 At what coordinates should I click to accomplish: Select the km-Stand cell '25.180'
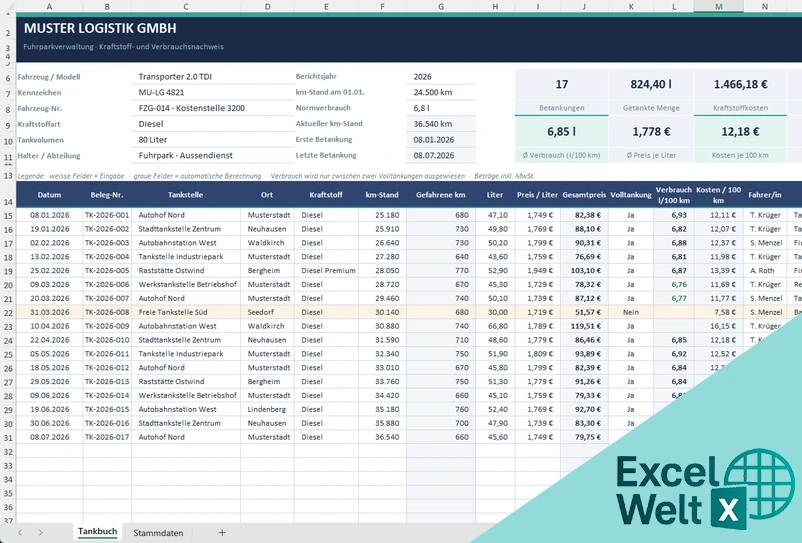click(x=382, y=215)
